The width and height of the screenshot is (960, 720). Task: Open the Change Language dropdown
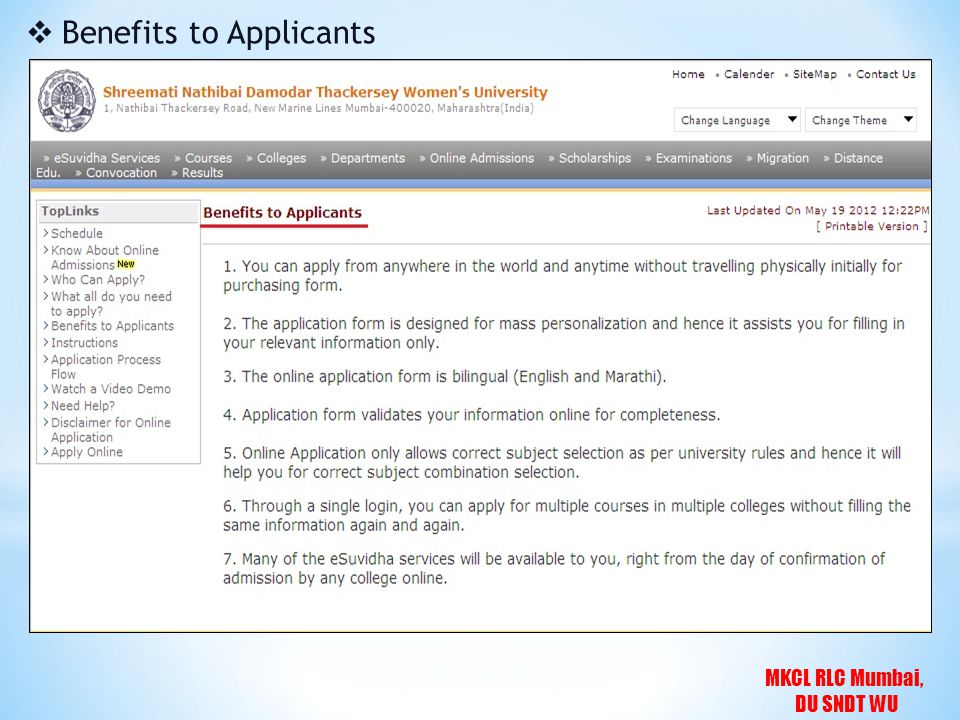(x=738, y=120)
